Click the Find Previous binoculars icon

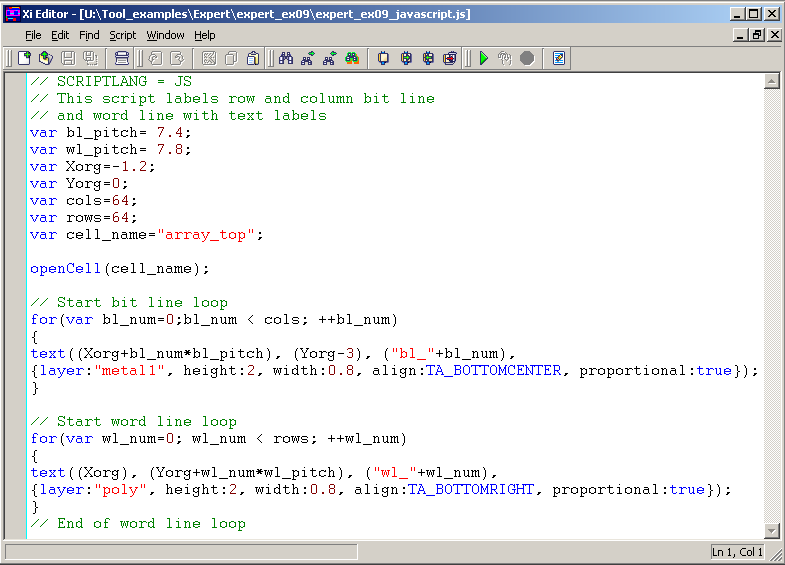330,58
